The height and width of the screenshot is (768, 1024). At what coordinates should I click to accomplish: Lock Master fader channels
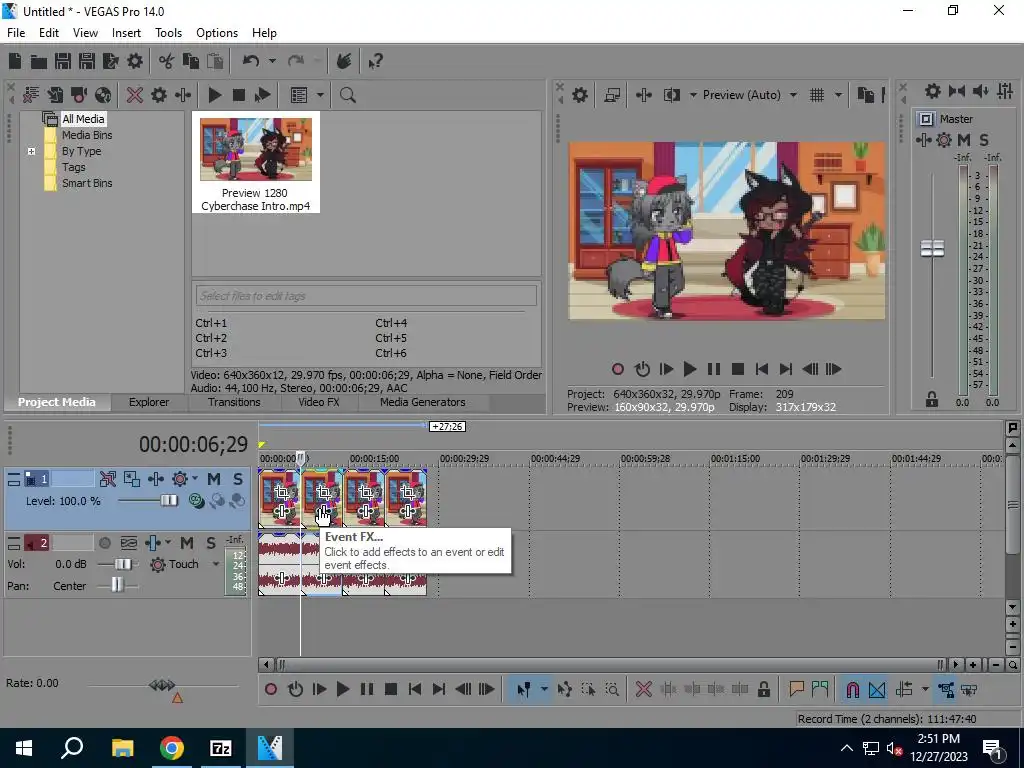[932, 400]
